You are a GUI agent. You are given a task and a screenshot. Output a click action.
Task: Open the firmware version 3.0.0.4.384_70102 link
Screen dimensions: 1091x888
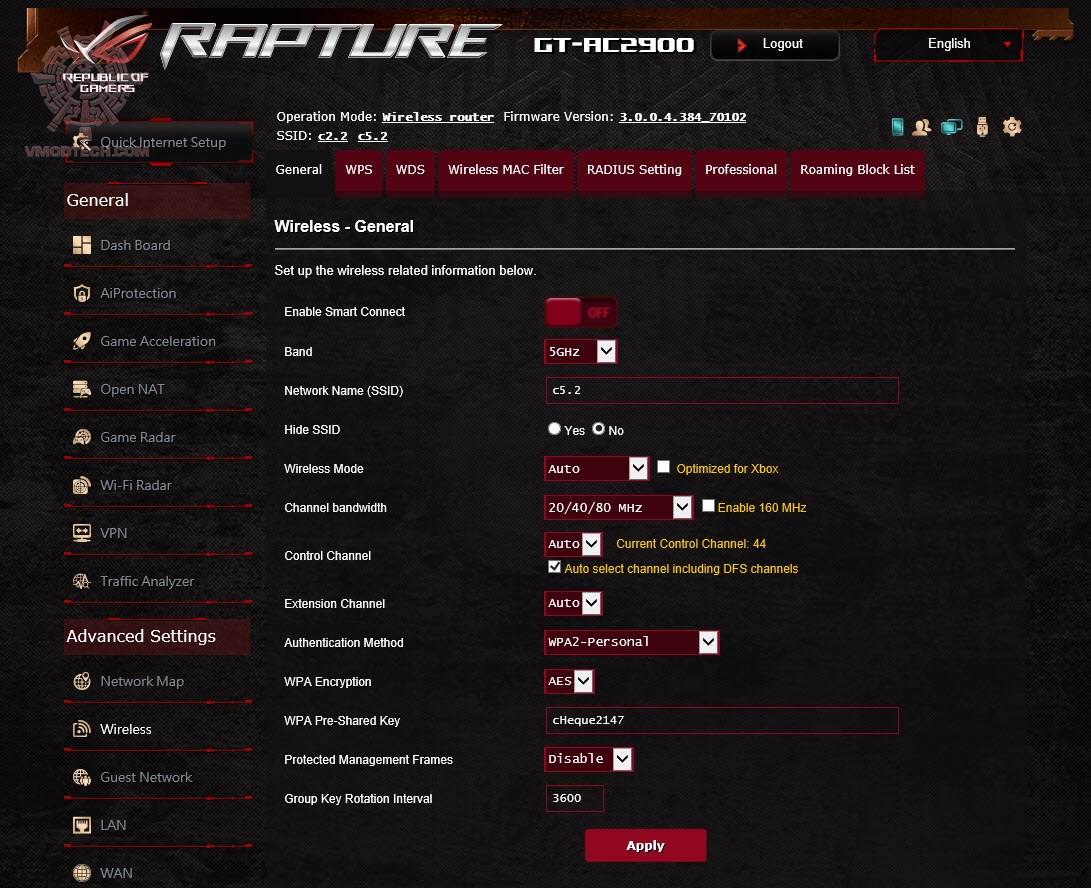click(683, 117)
